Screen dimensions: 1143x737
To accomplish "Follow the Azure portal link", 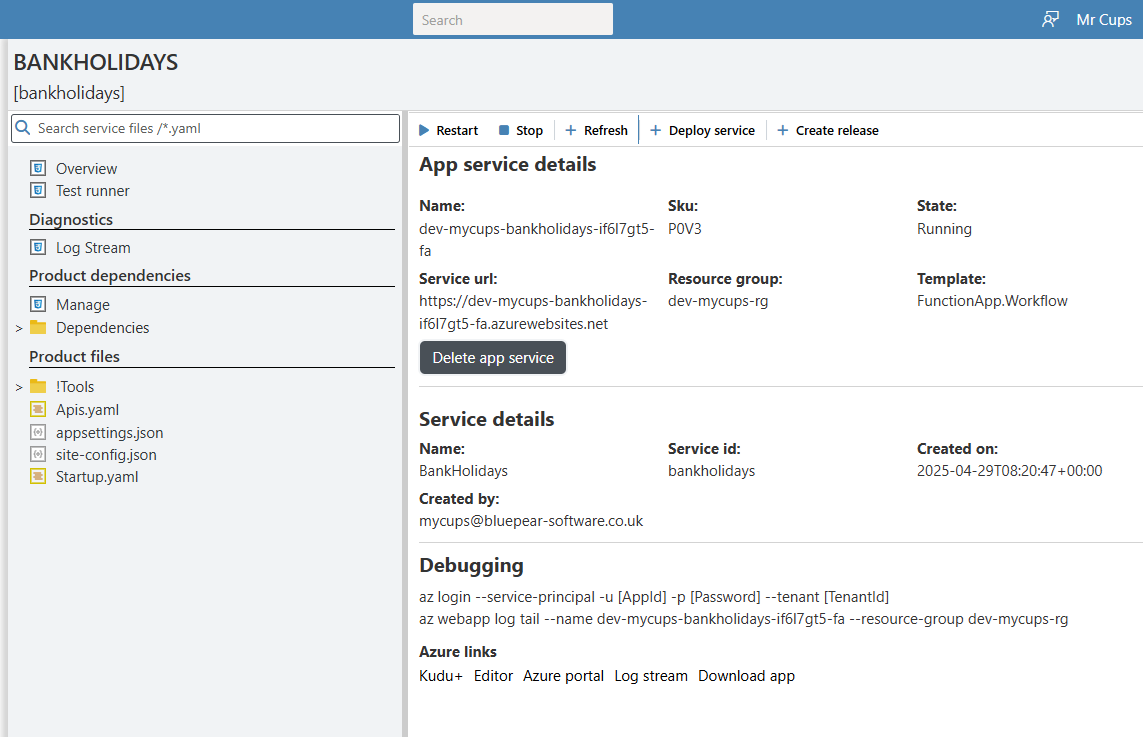I will coord(563,676).
